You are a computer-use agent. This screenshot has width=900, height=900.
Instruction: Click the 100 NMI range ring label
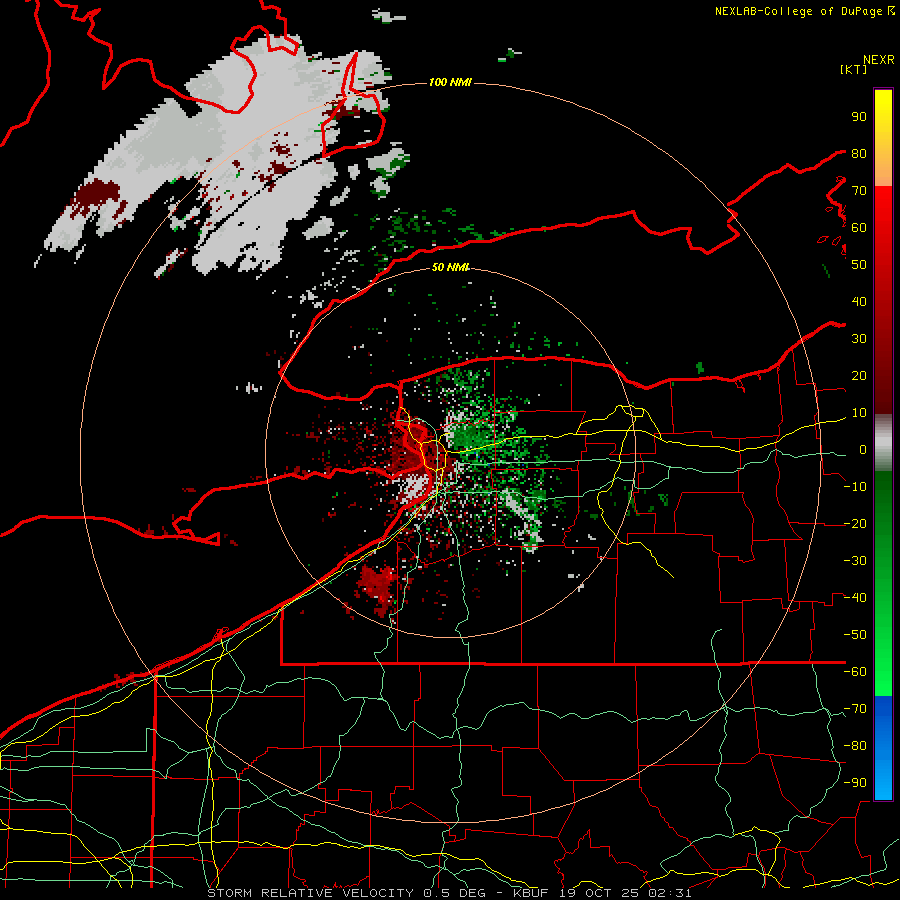(450, 82)
